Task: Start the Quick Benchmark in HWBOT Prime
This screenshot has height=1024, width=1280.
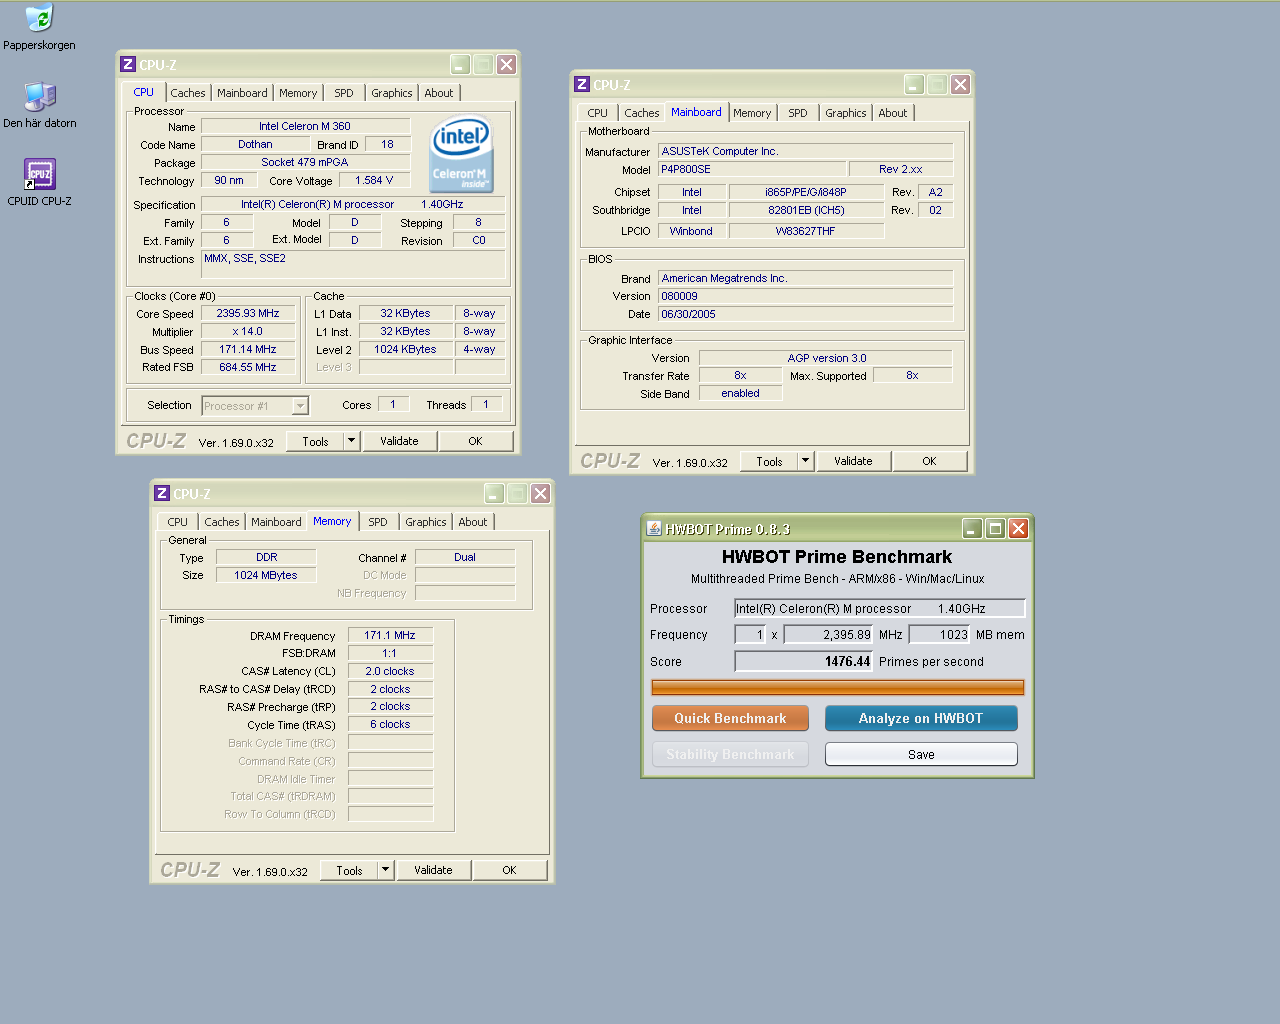Action: click(730, 718)
